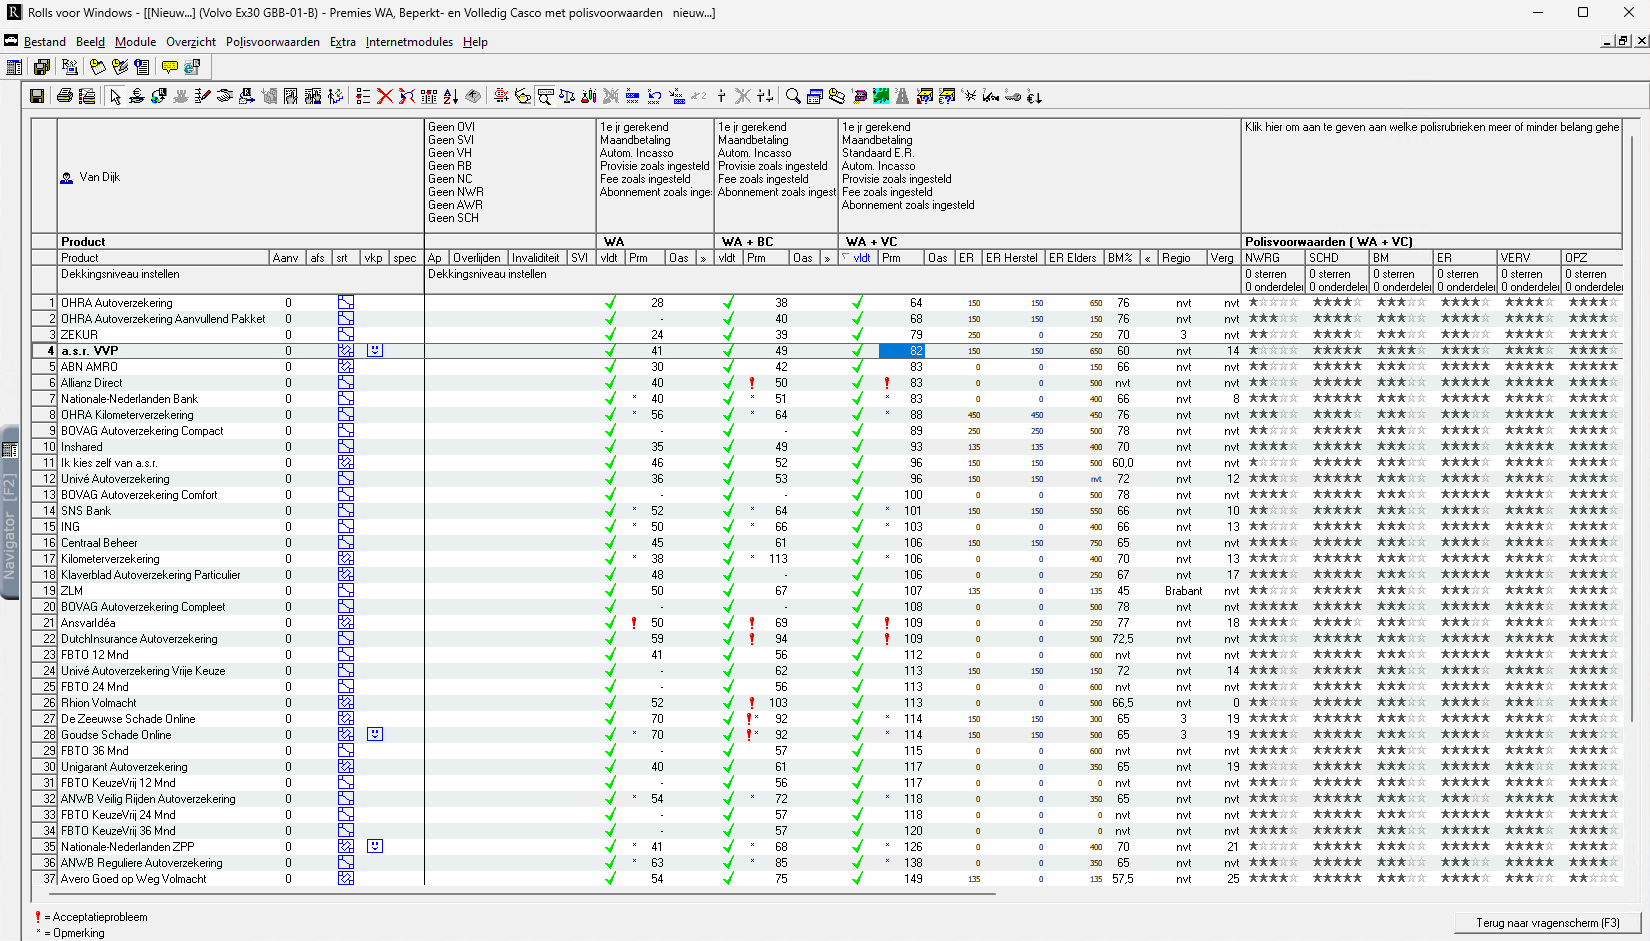Open the Help menu

click(x=475, y=42)
